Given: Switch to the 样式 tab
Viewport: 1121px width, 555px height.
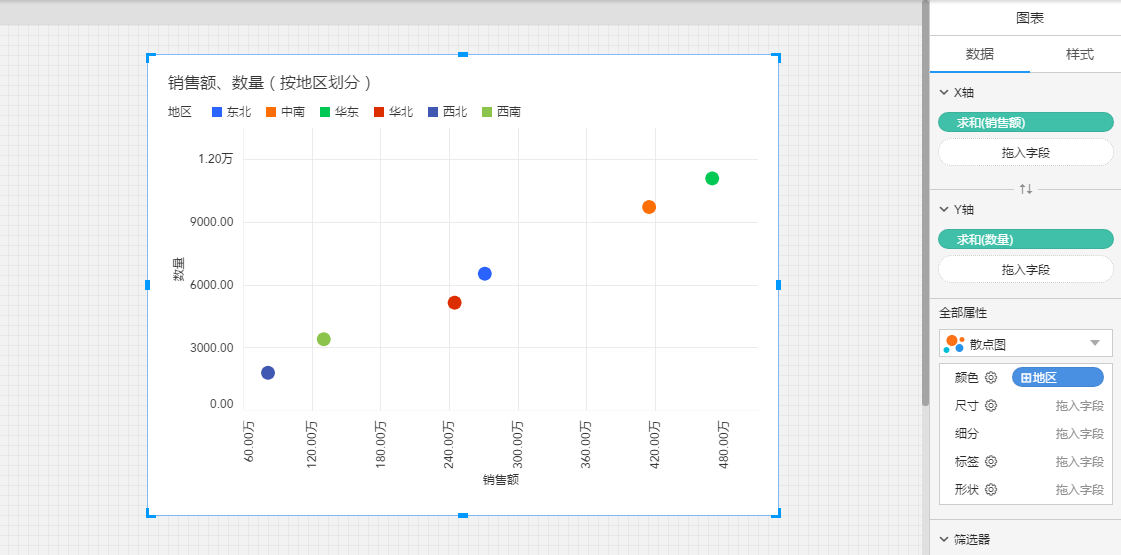Looking at the screenshot, I should [x=1079, y=54].
